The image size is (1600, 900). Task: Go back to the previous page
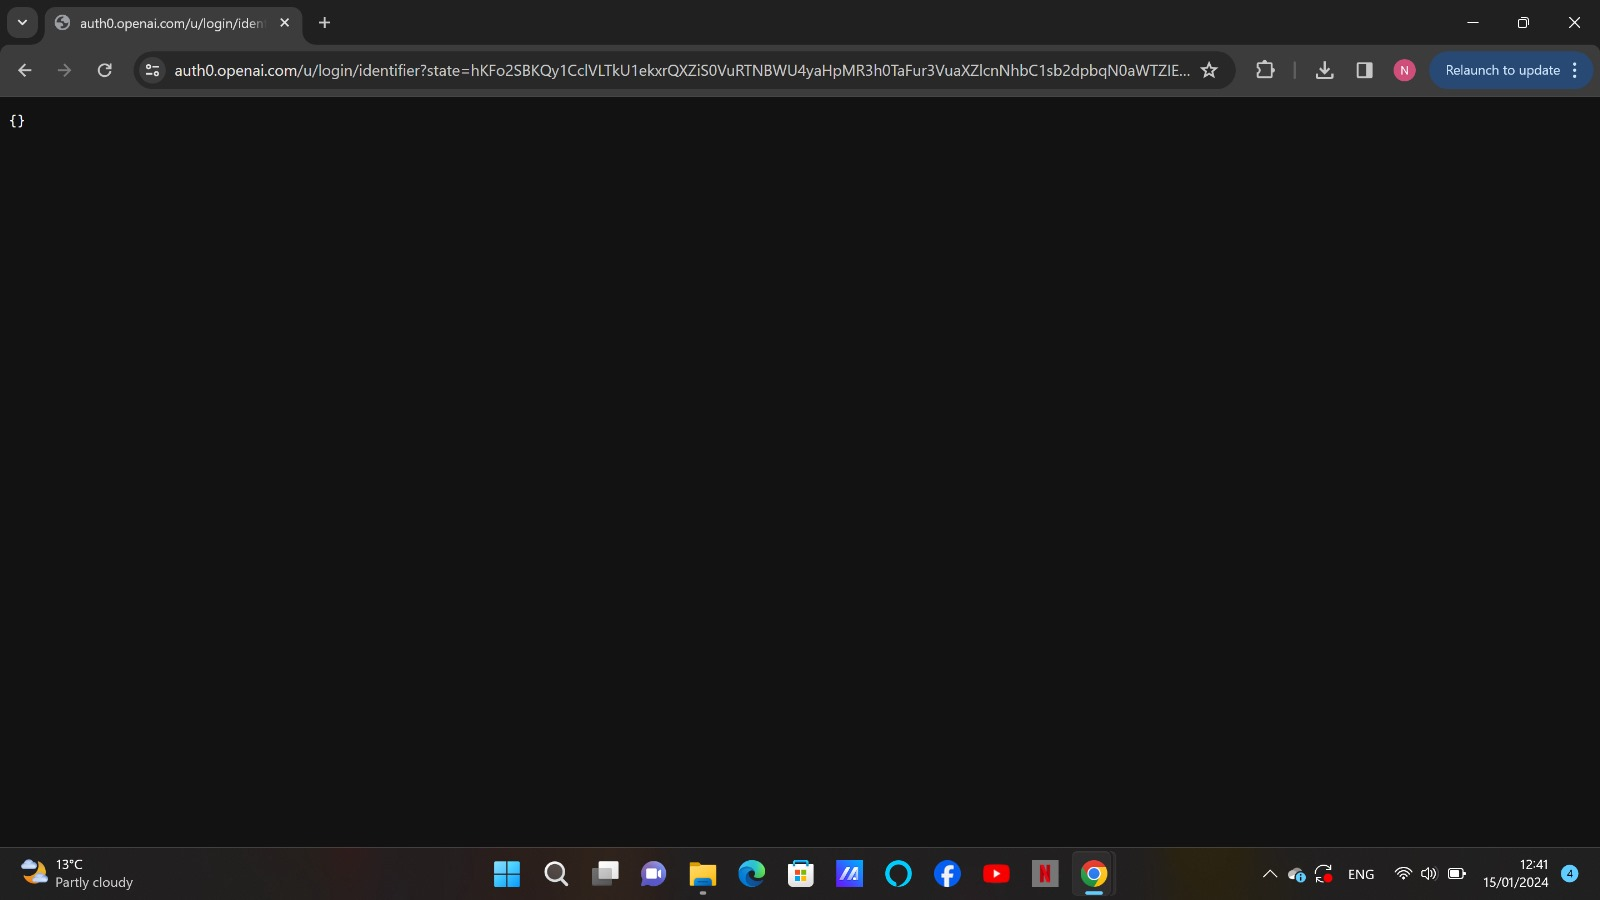click(25, 70)
